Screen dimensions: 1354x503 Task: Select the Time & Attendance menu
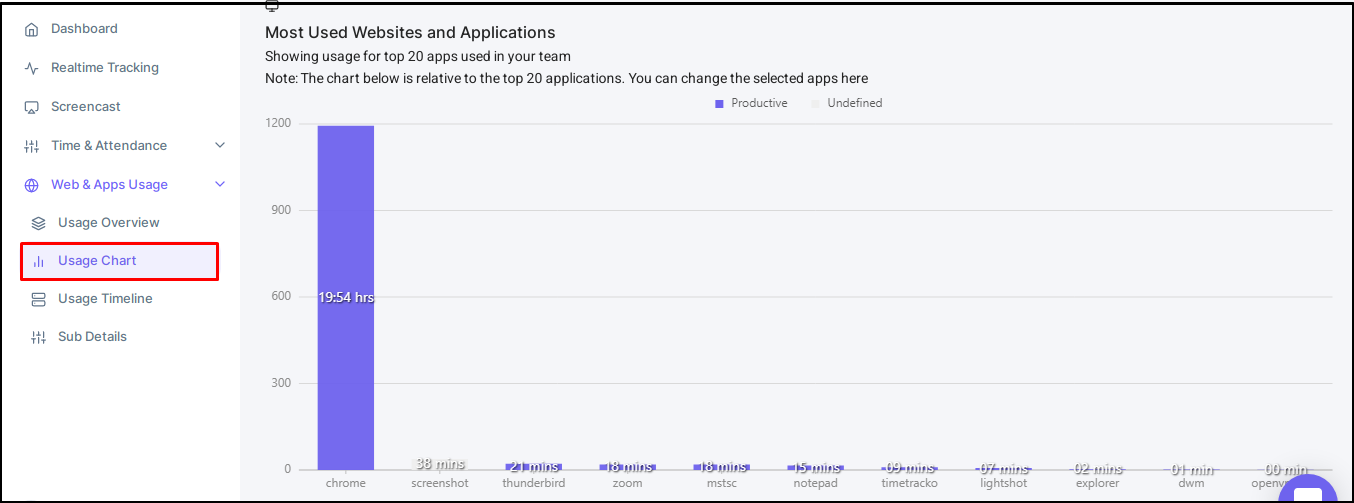pyautogui.click(x=109, y=146)
